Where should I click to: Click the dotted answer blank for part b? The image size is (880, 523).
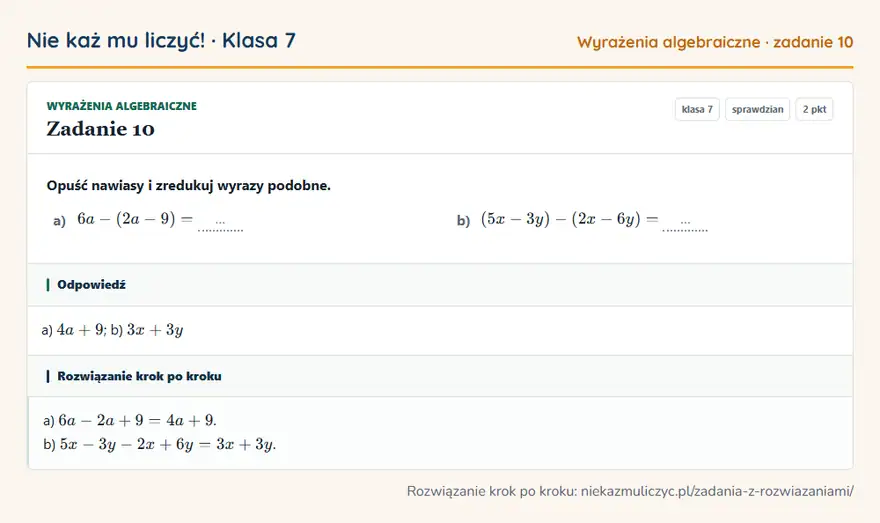(x=685, y=224)
